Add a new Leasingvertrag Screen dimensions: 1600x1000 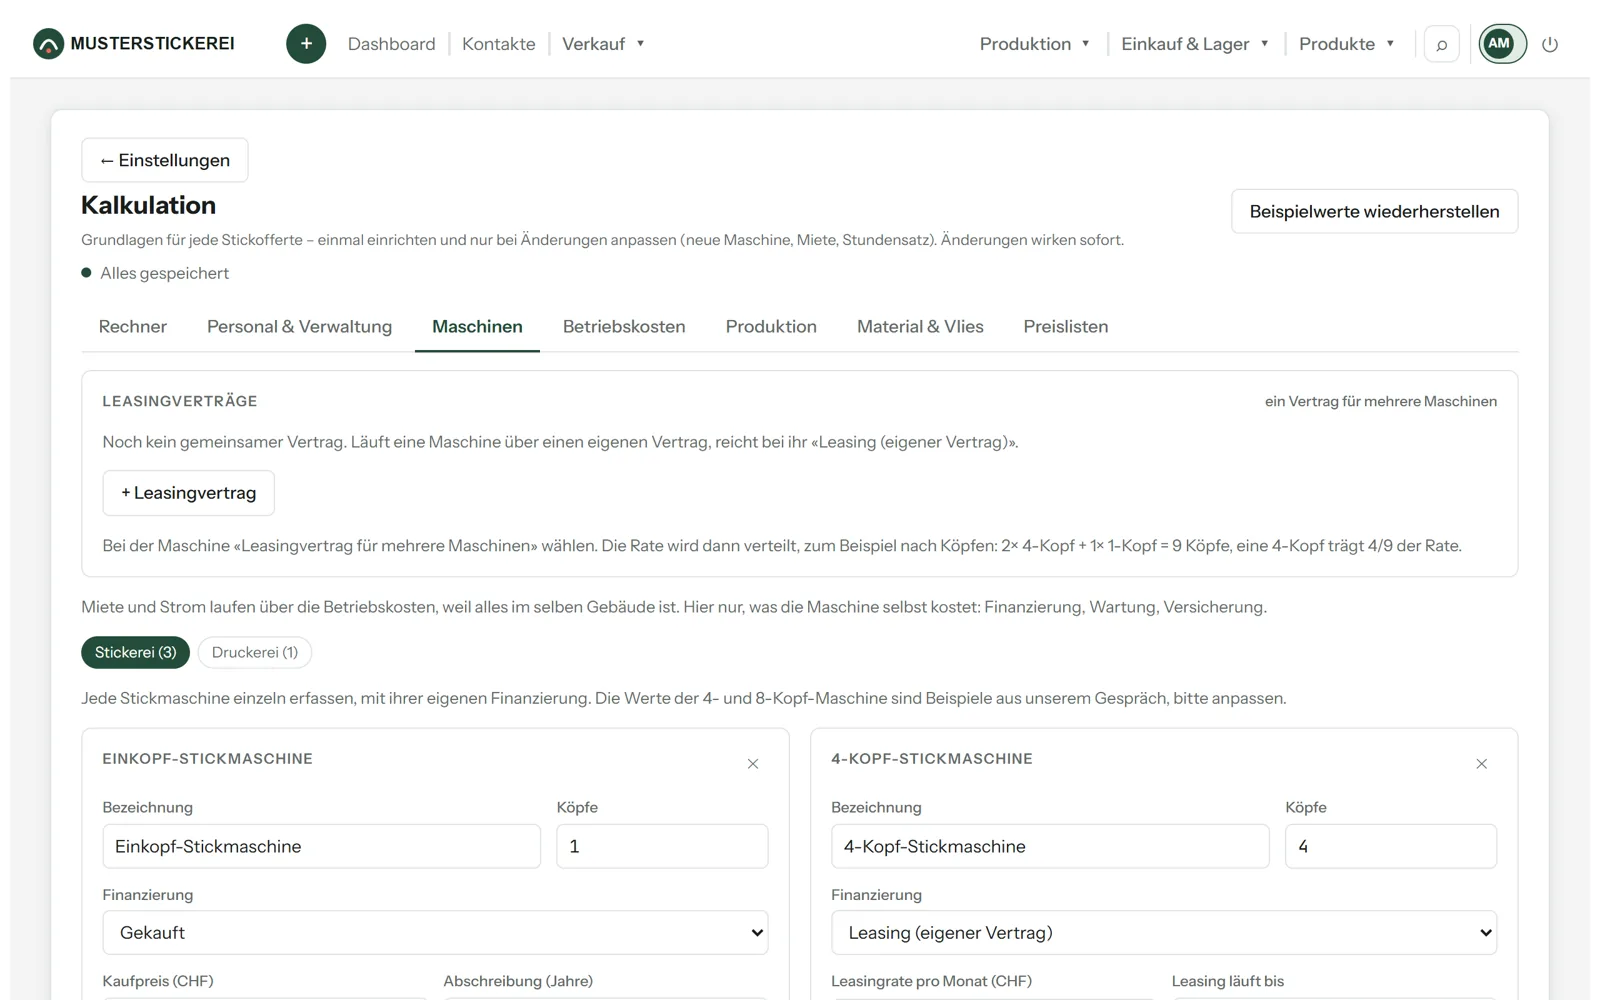point(189,493)
